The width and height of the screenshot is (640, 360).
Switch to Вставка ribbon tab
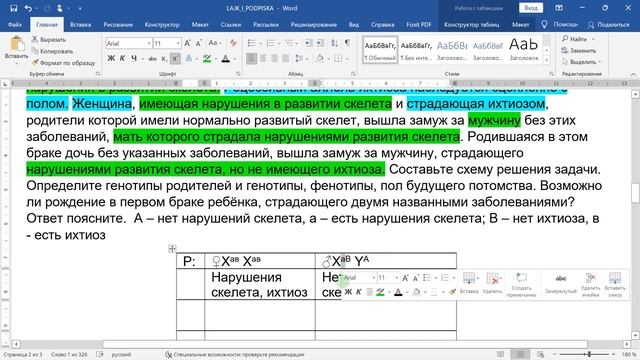coord(80,24)
